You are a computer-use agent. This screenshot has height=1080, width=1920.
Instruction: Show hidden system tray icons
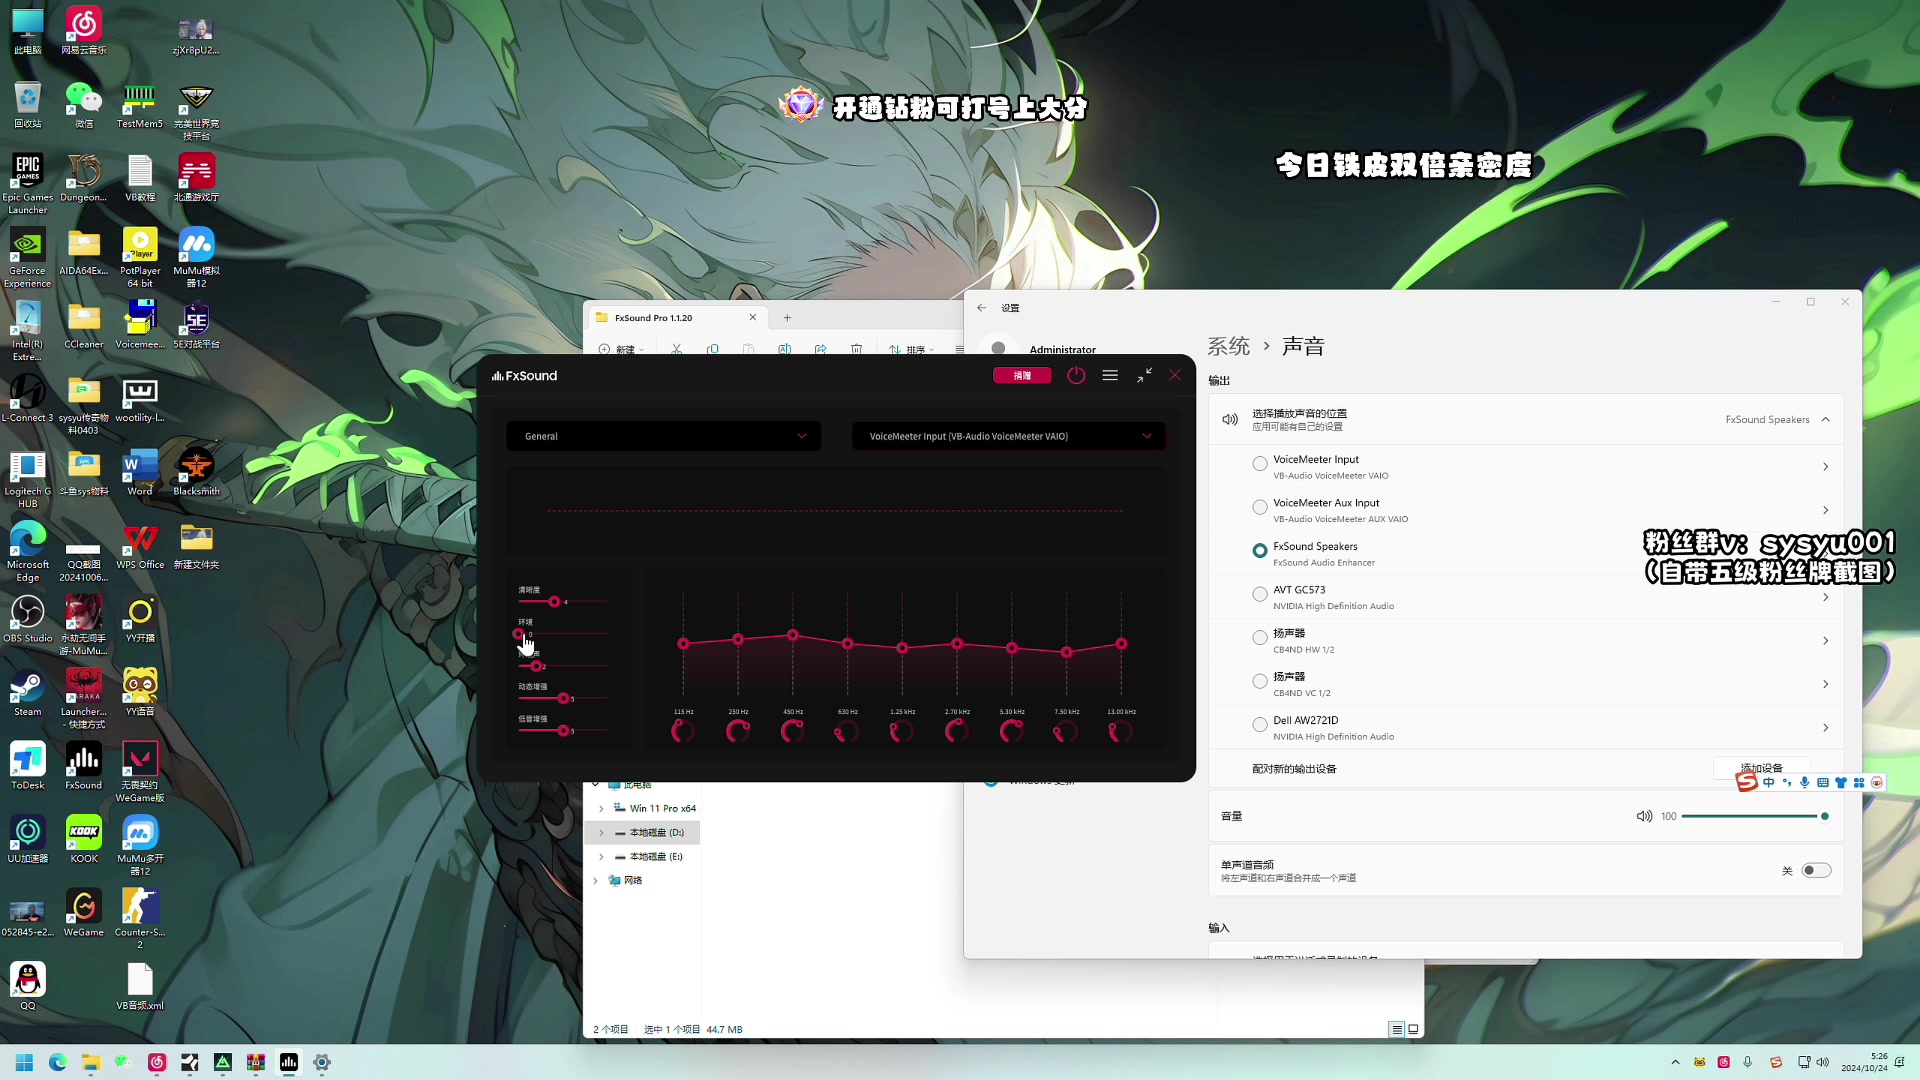[x=1675, y=1062]
